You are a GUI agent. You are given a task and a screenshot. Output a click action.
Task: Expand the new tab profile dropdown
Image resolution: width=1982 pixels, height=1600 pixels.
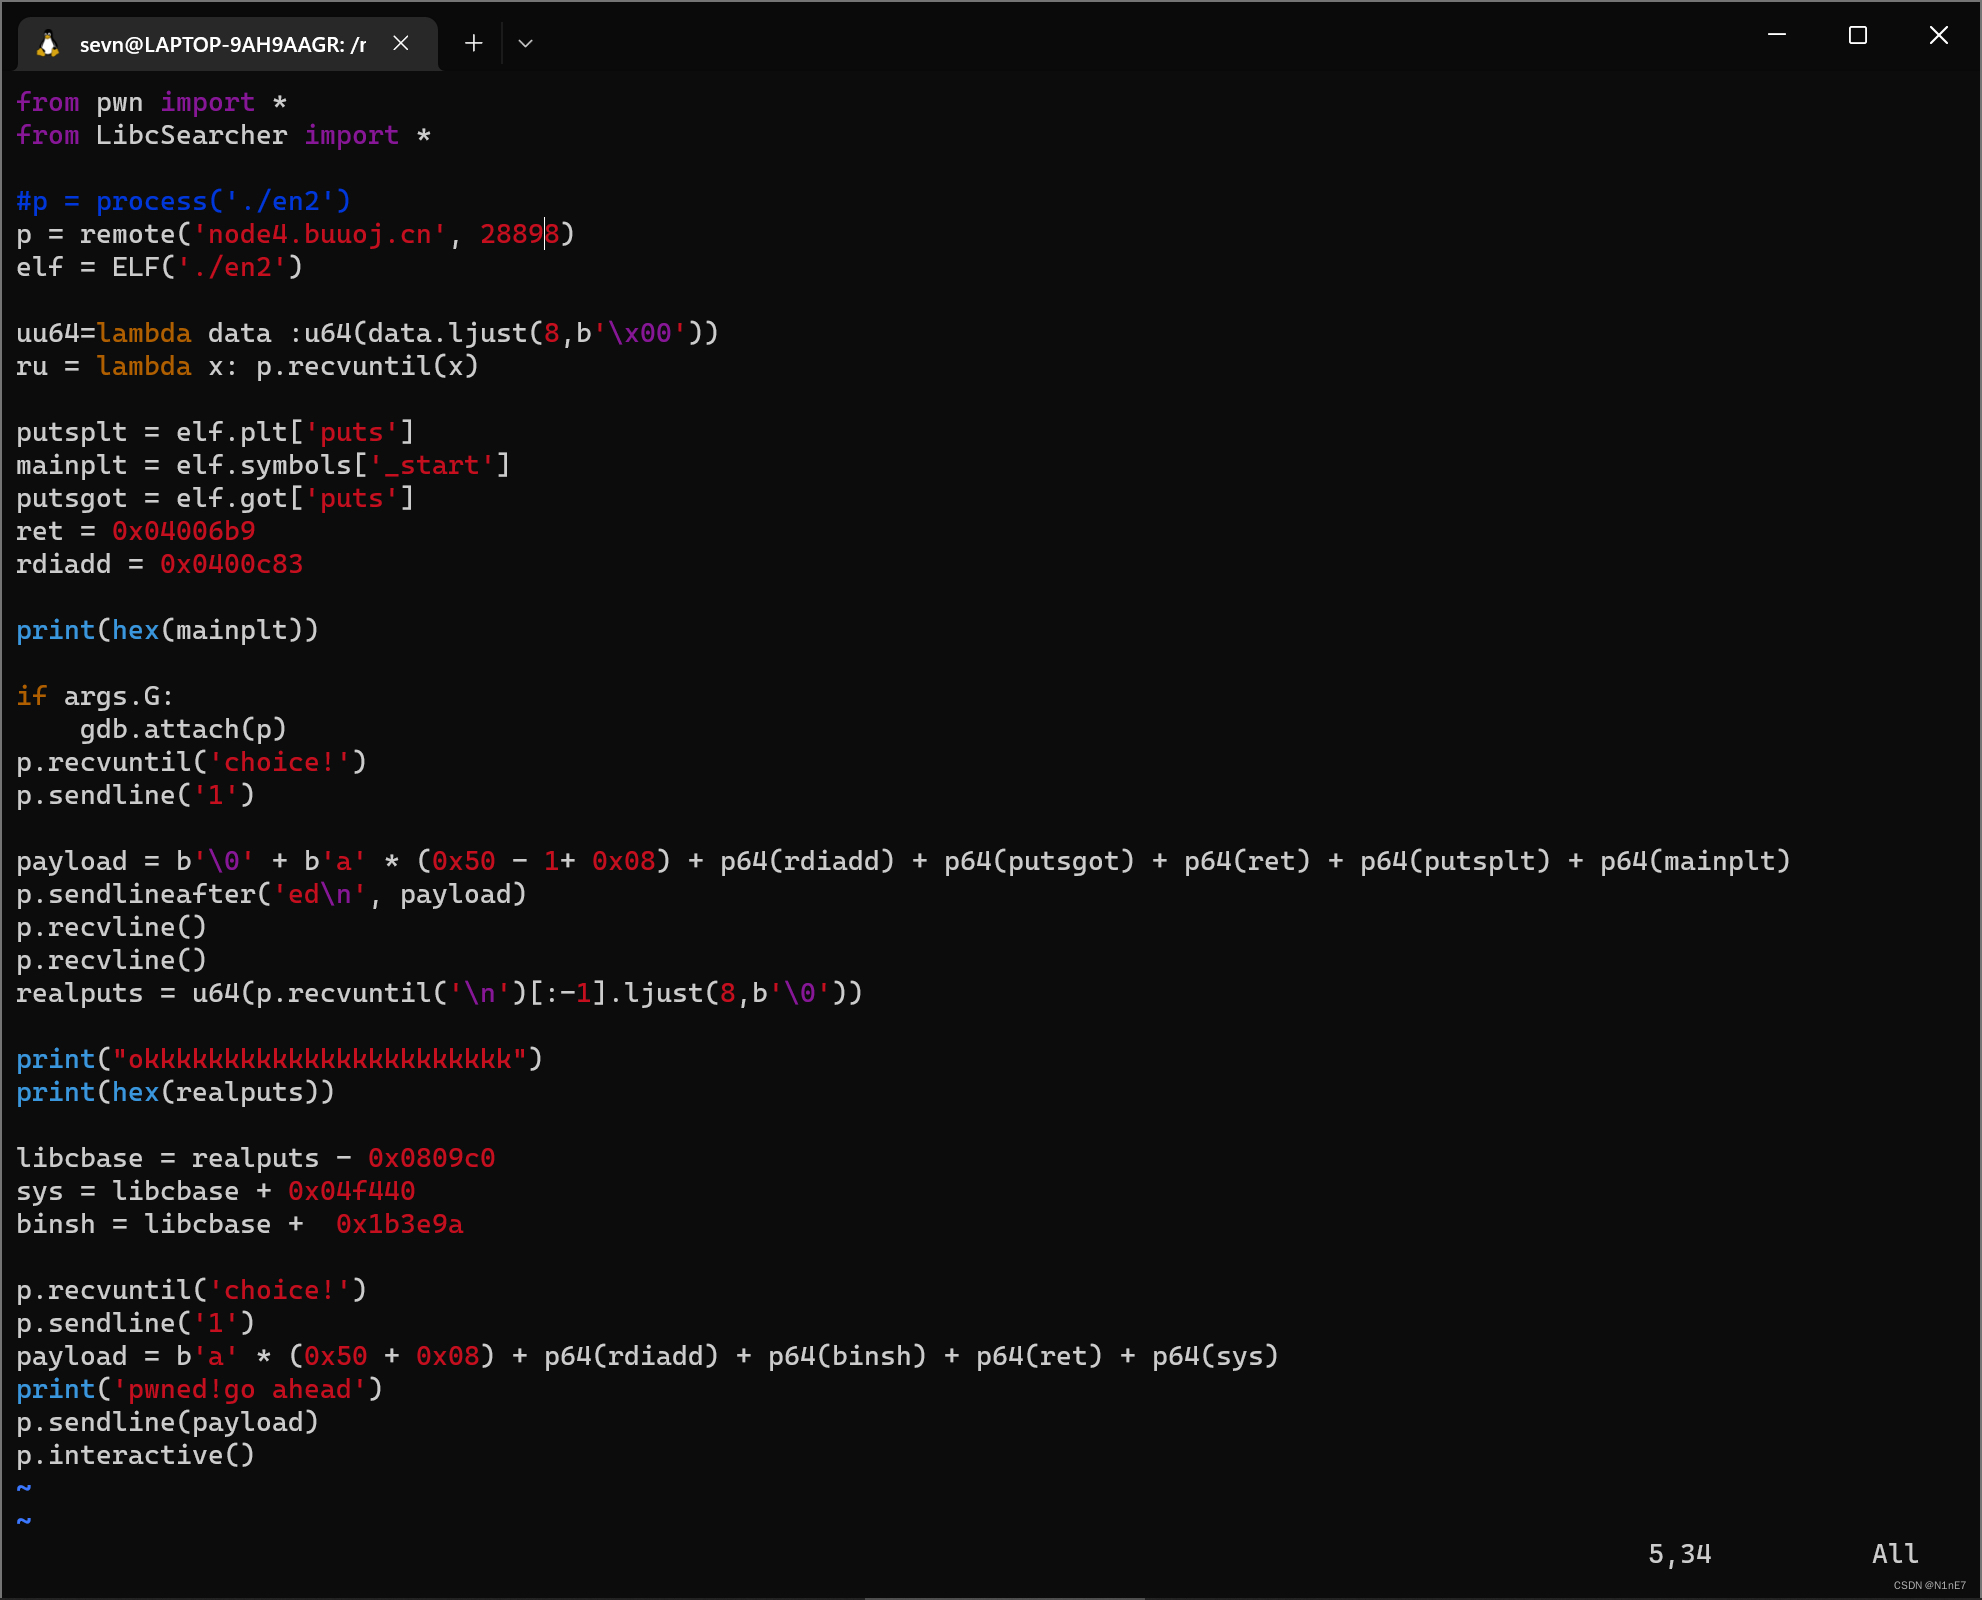click(525, 43)
